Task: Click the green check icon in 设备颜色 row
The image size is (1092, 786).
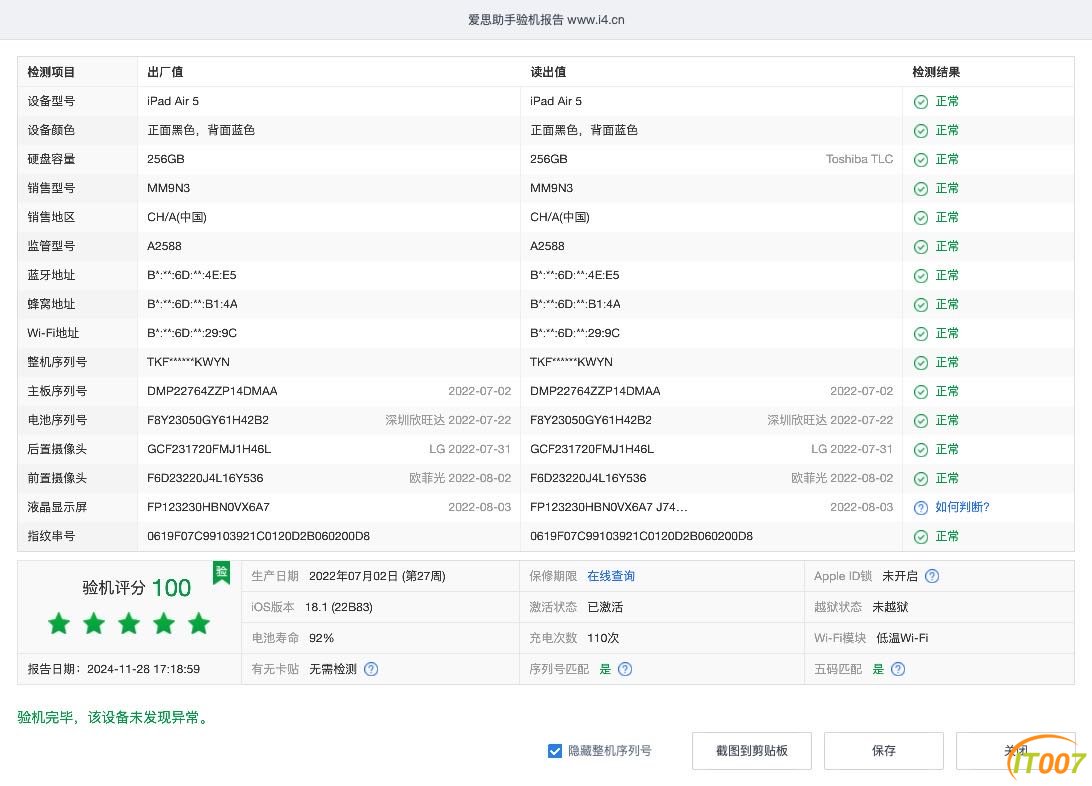Action: tap(921, 131)
